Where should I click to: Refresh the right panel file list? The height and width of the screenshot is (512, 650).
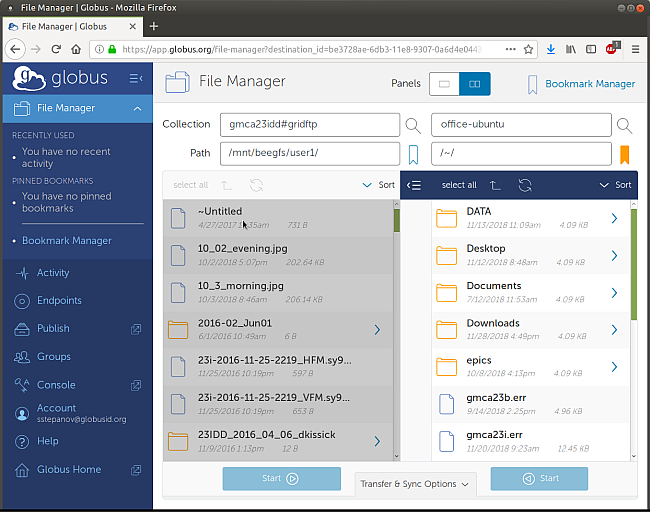(x=525, y=185)
